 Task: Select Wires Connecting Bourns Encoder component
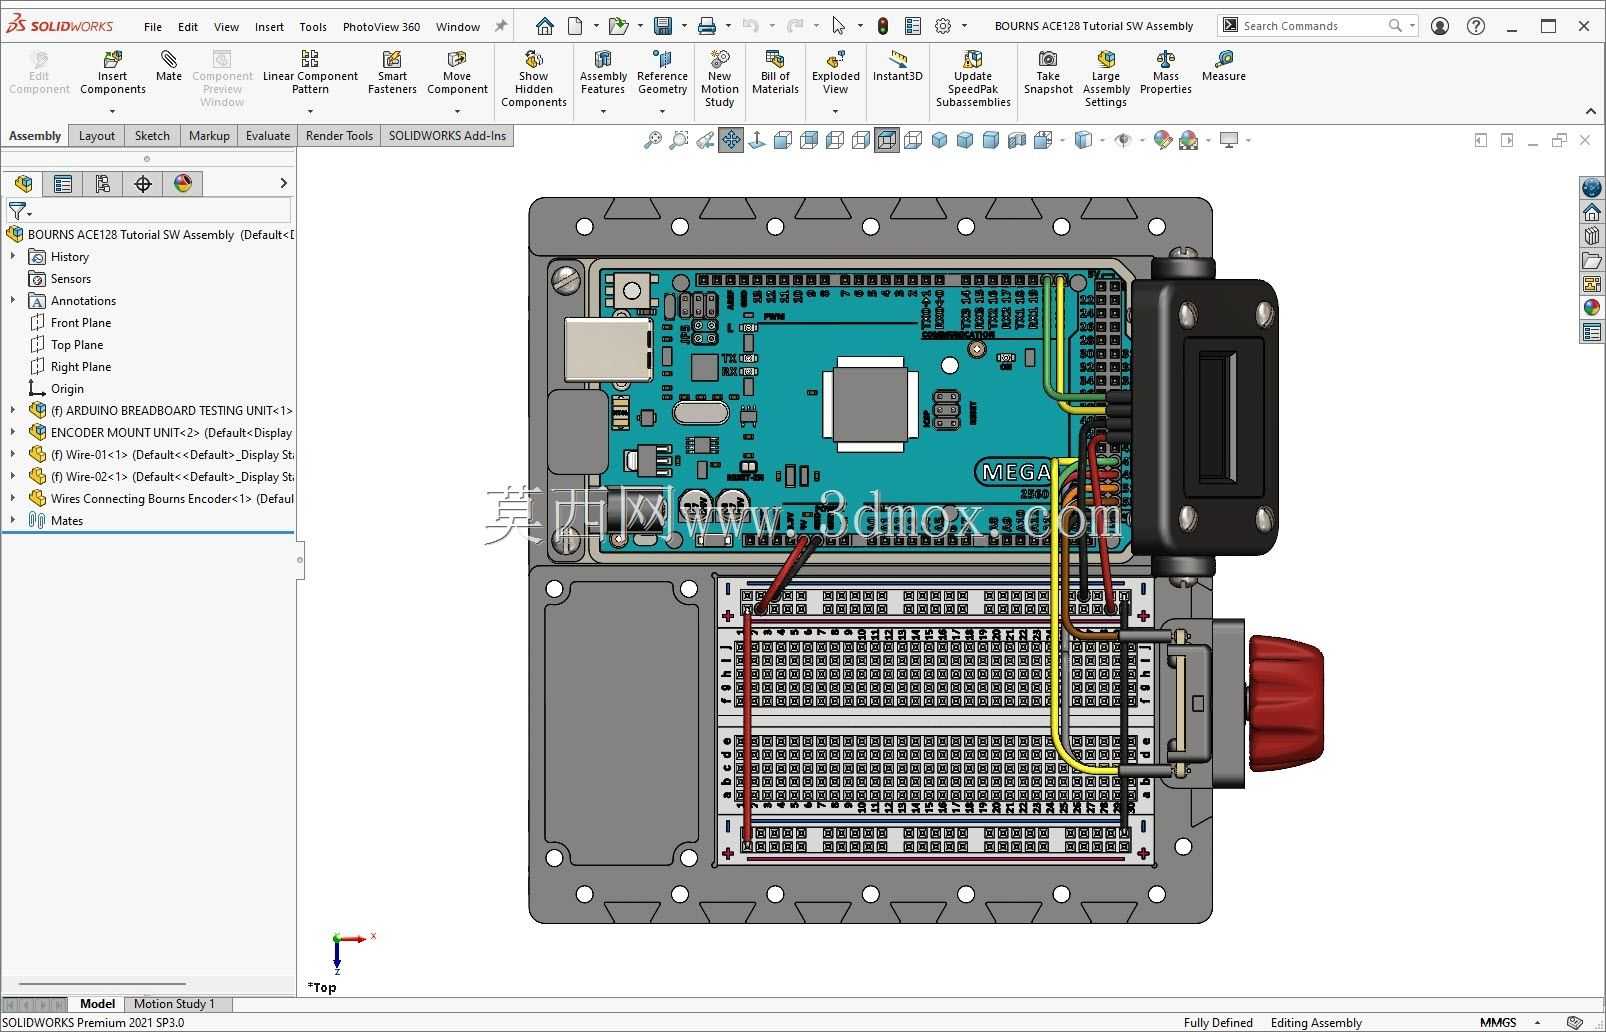point(161,499)
